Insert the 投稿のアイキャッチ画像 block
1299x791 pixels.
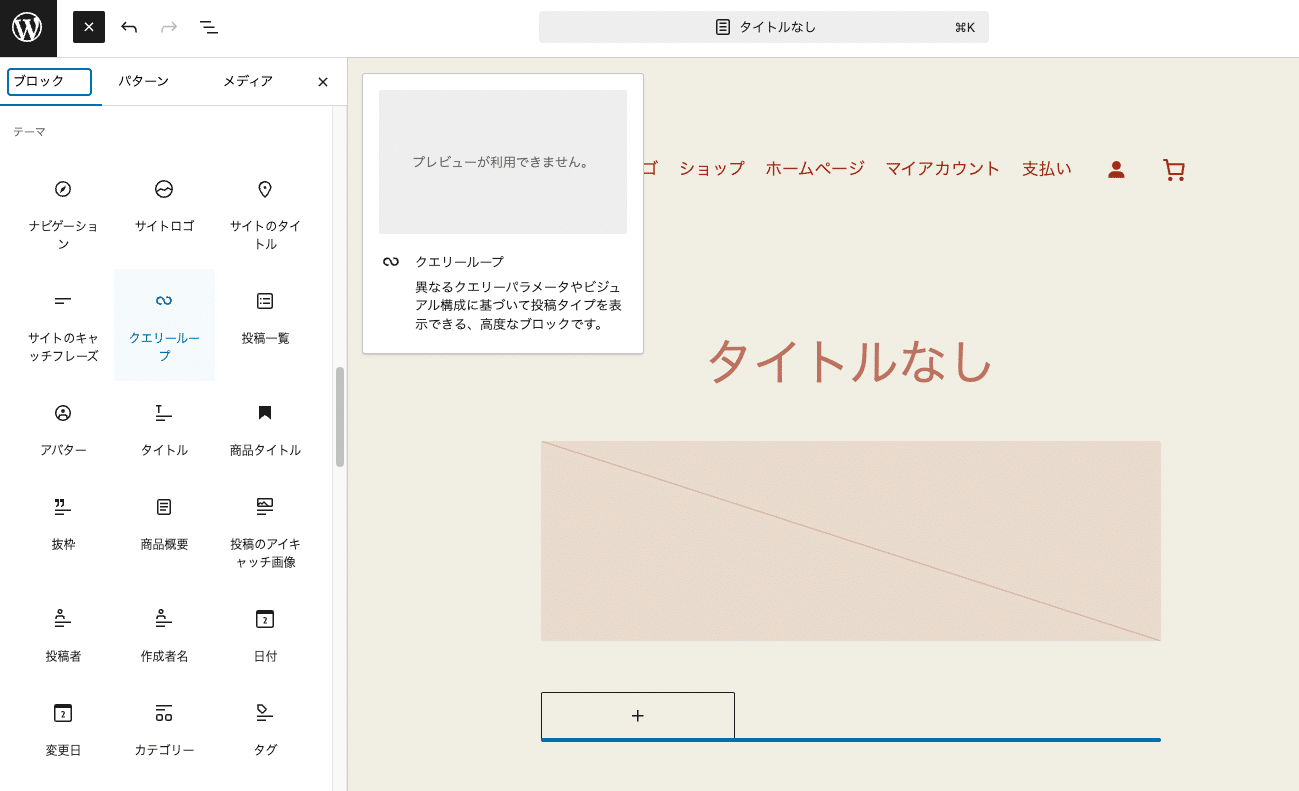tap(264, 530)
